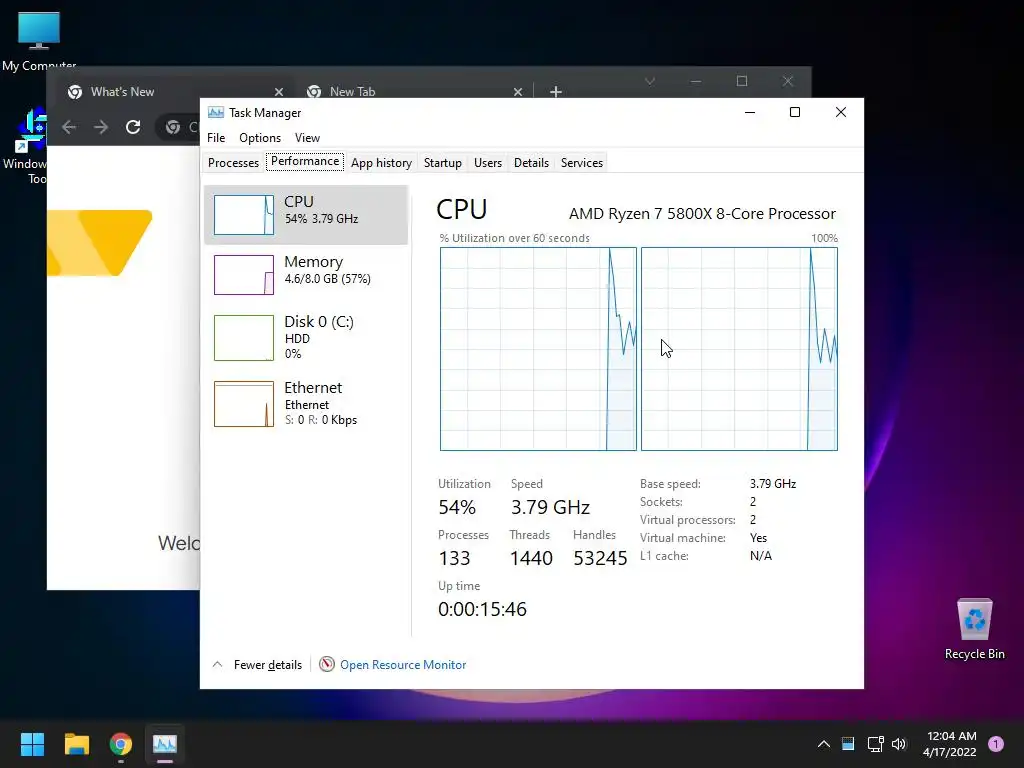Open the Services tab

582,163
